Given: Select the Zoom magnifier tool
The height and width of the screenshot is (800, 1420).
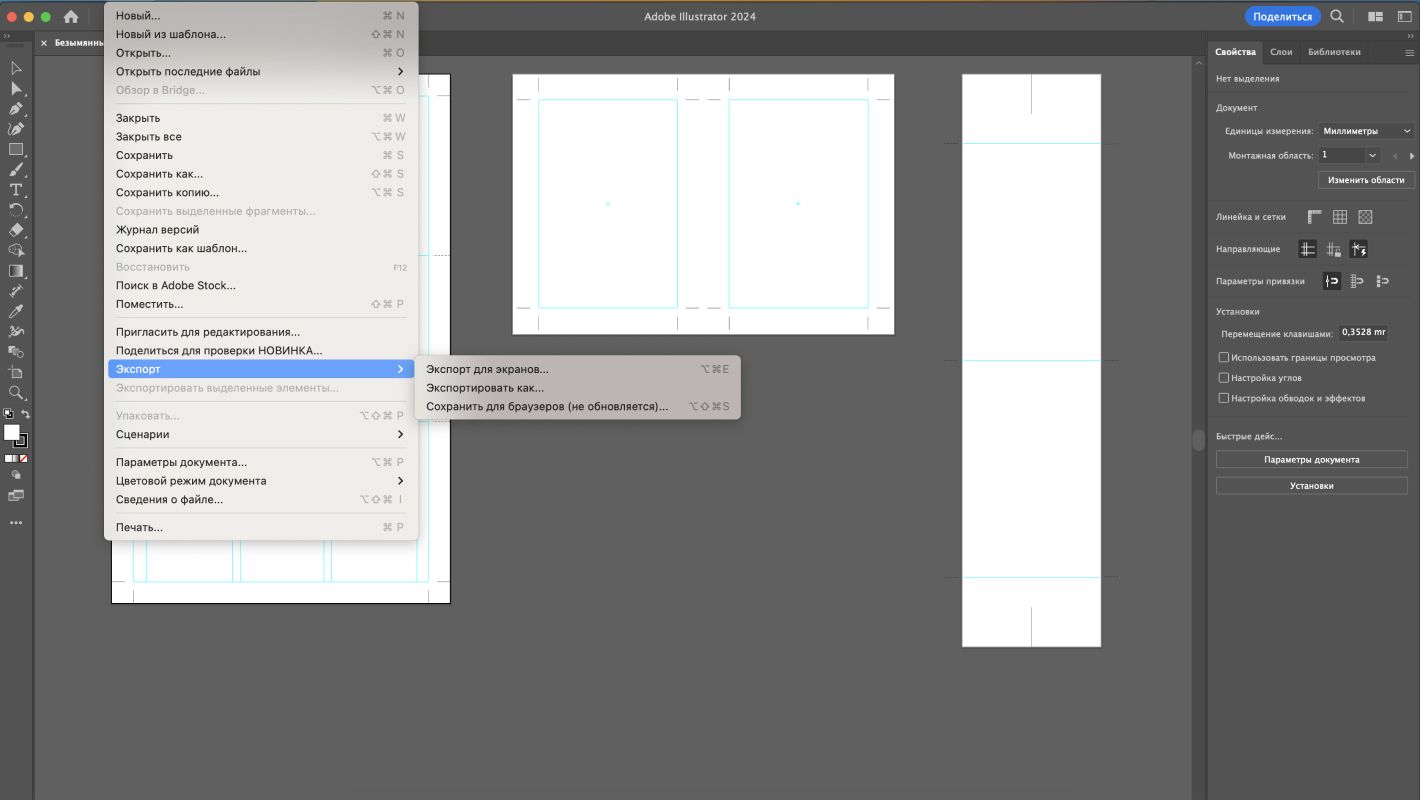Looking at the screenshot, I should 16,393.
